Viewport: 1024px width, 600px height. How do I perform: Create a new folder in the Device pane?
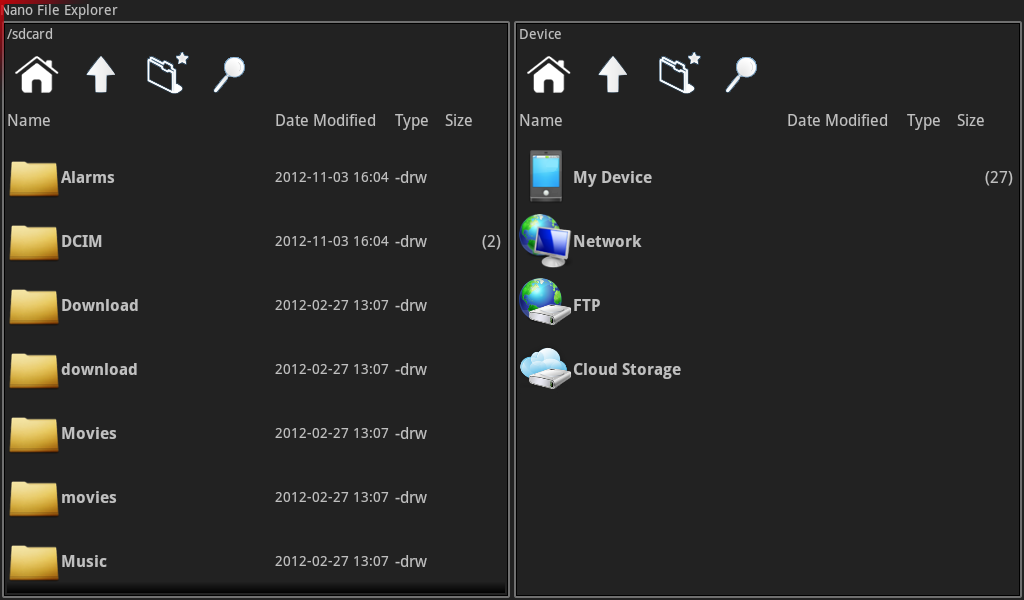[x=678, y=74]
